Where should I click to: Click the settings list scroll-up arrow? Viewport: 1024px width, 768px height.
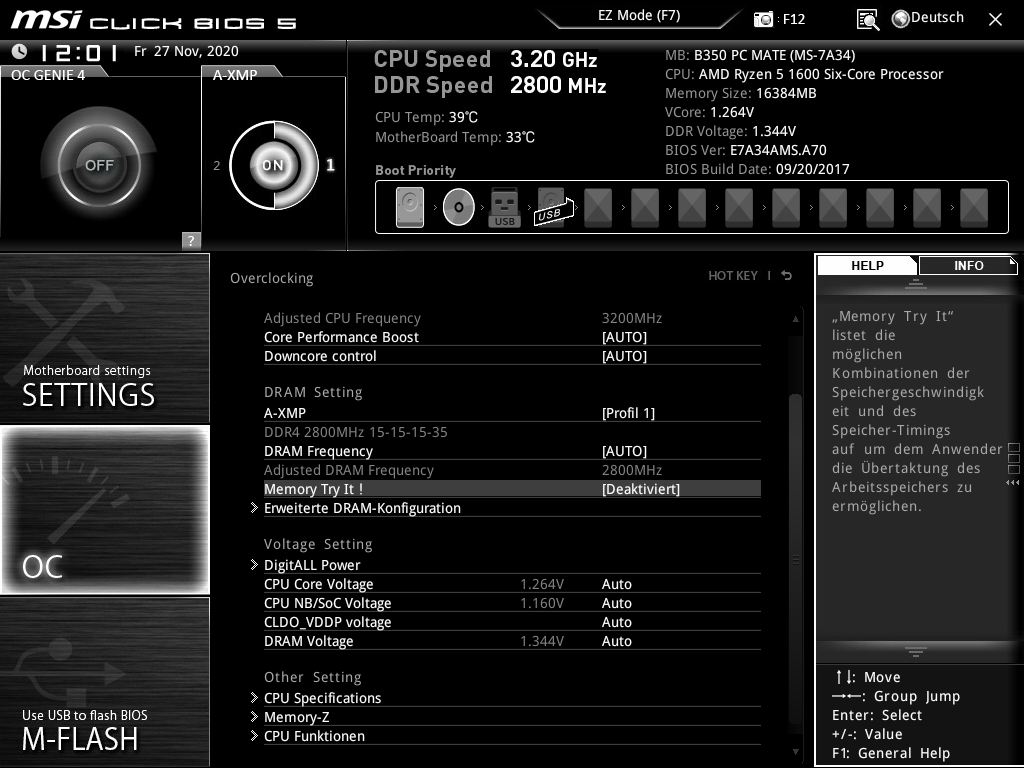point(795,319)
